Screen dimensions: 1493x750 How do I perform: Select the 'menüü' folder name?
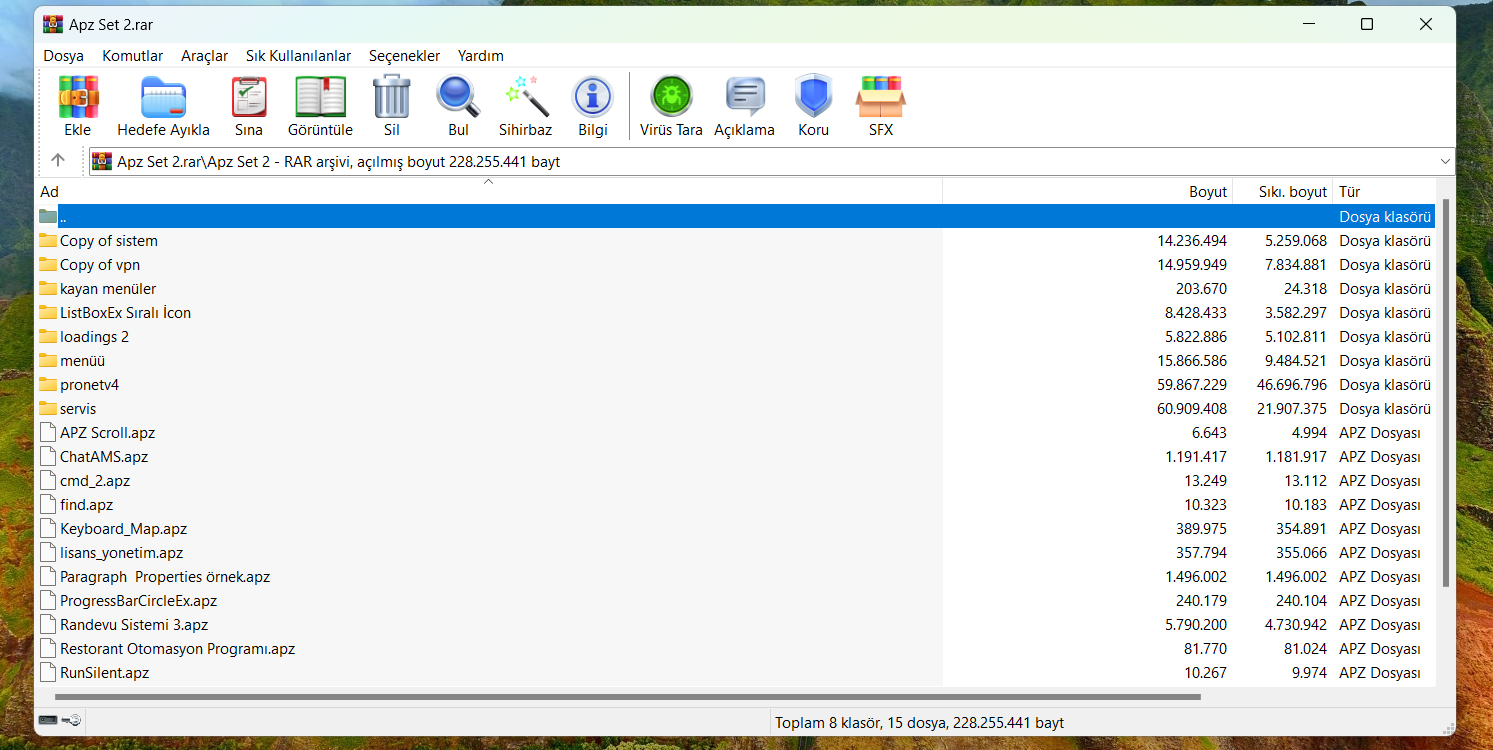[x=82, y=361]
